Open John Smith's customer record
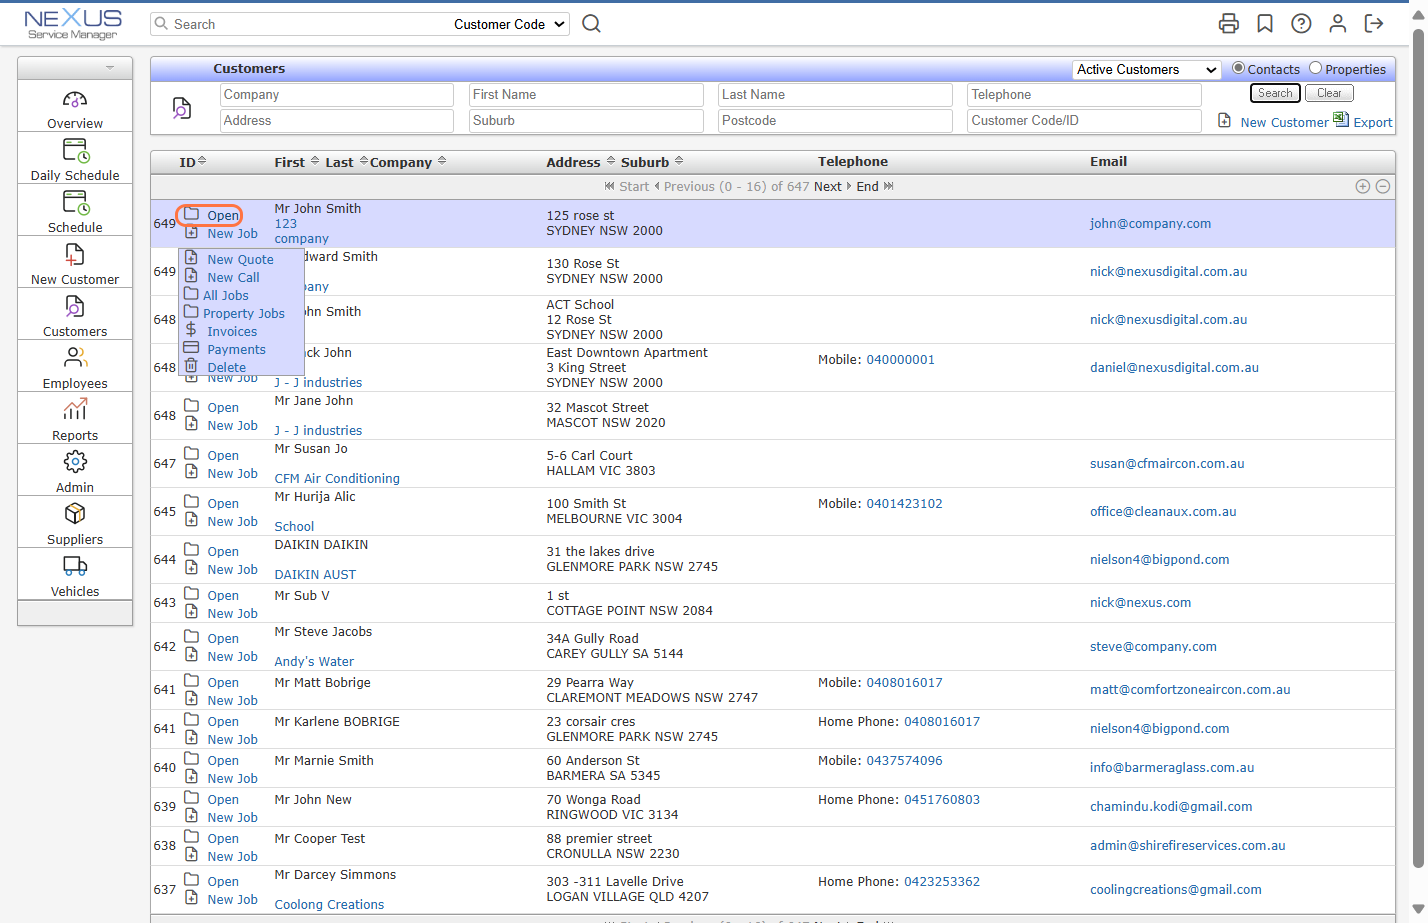Screen dimensions: 1428x923 tap(223, 215)
